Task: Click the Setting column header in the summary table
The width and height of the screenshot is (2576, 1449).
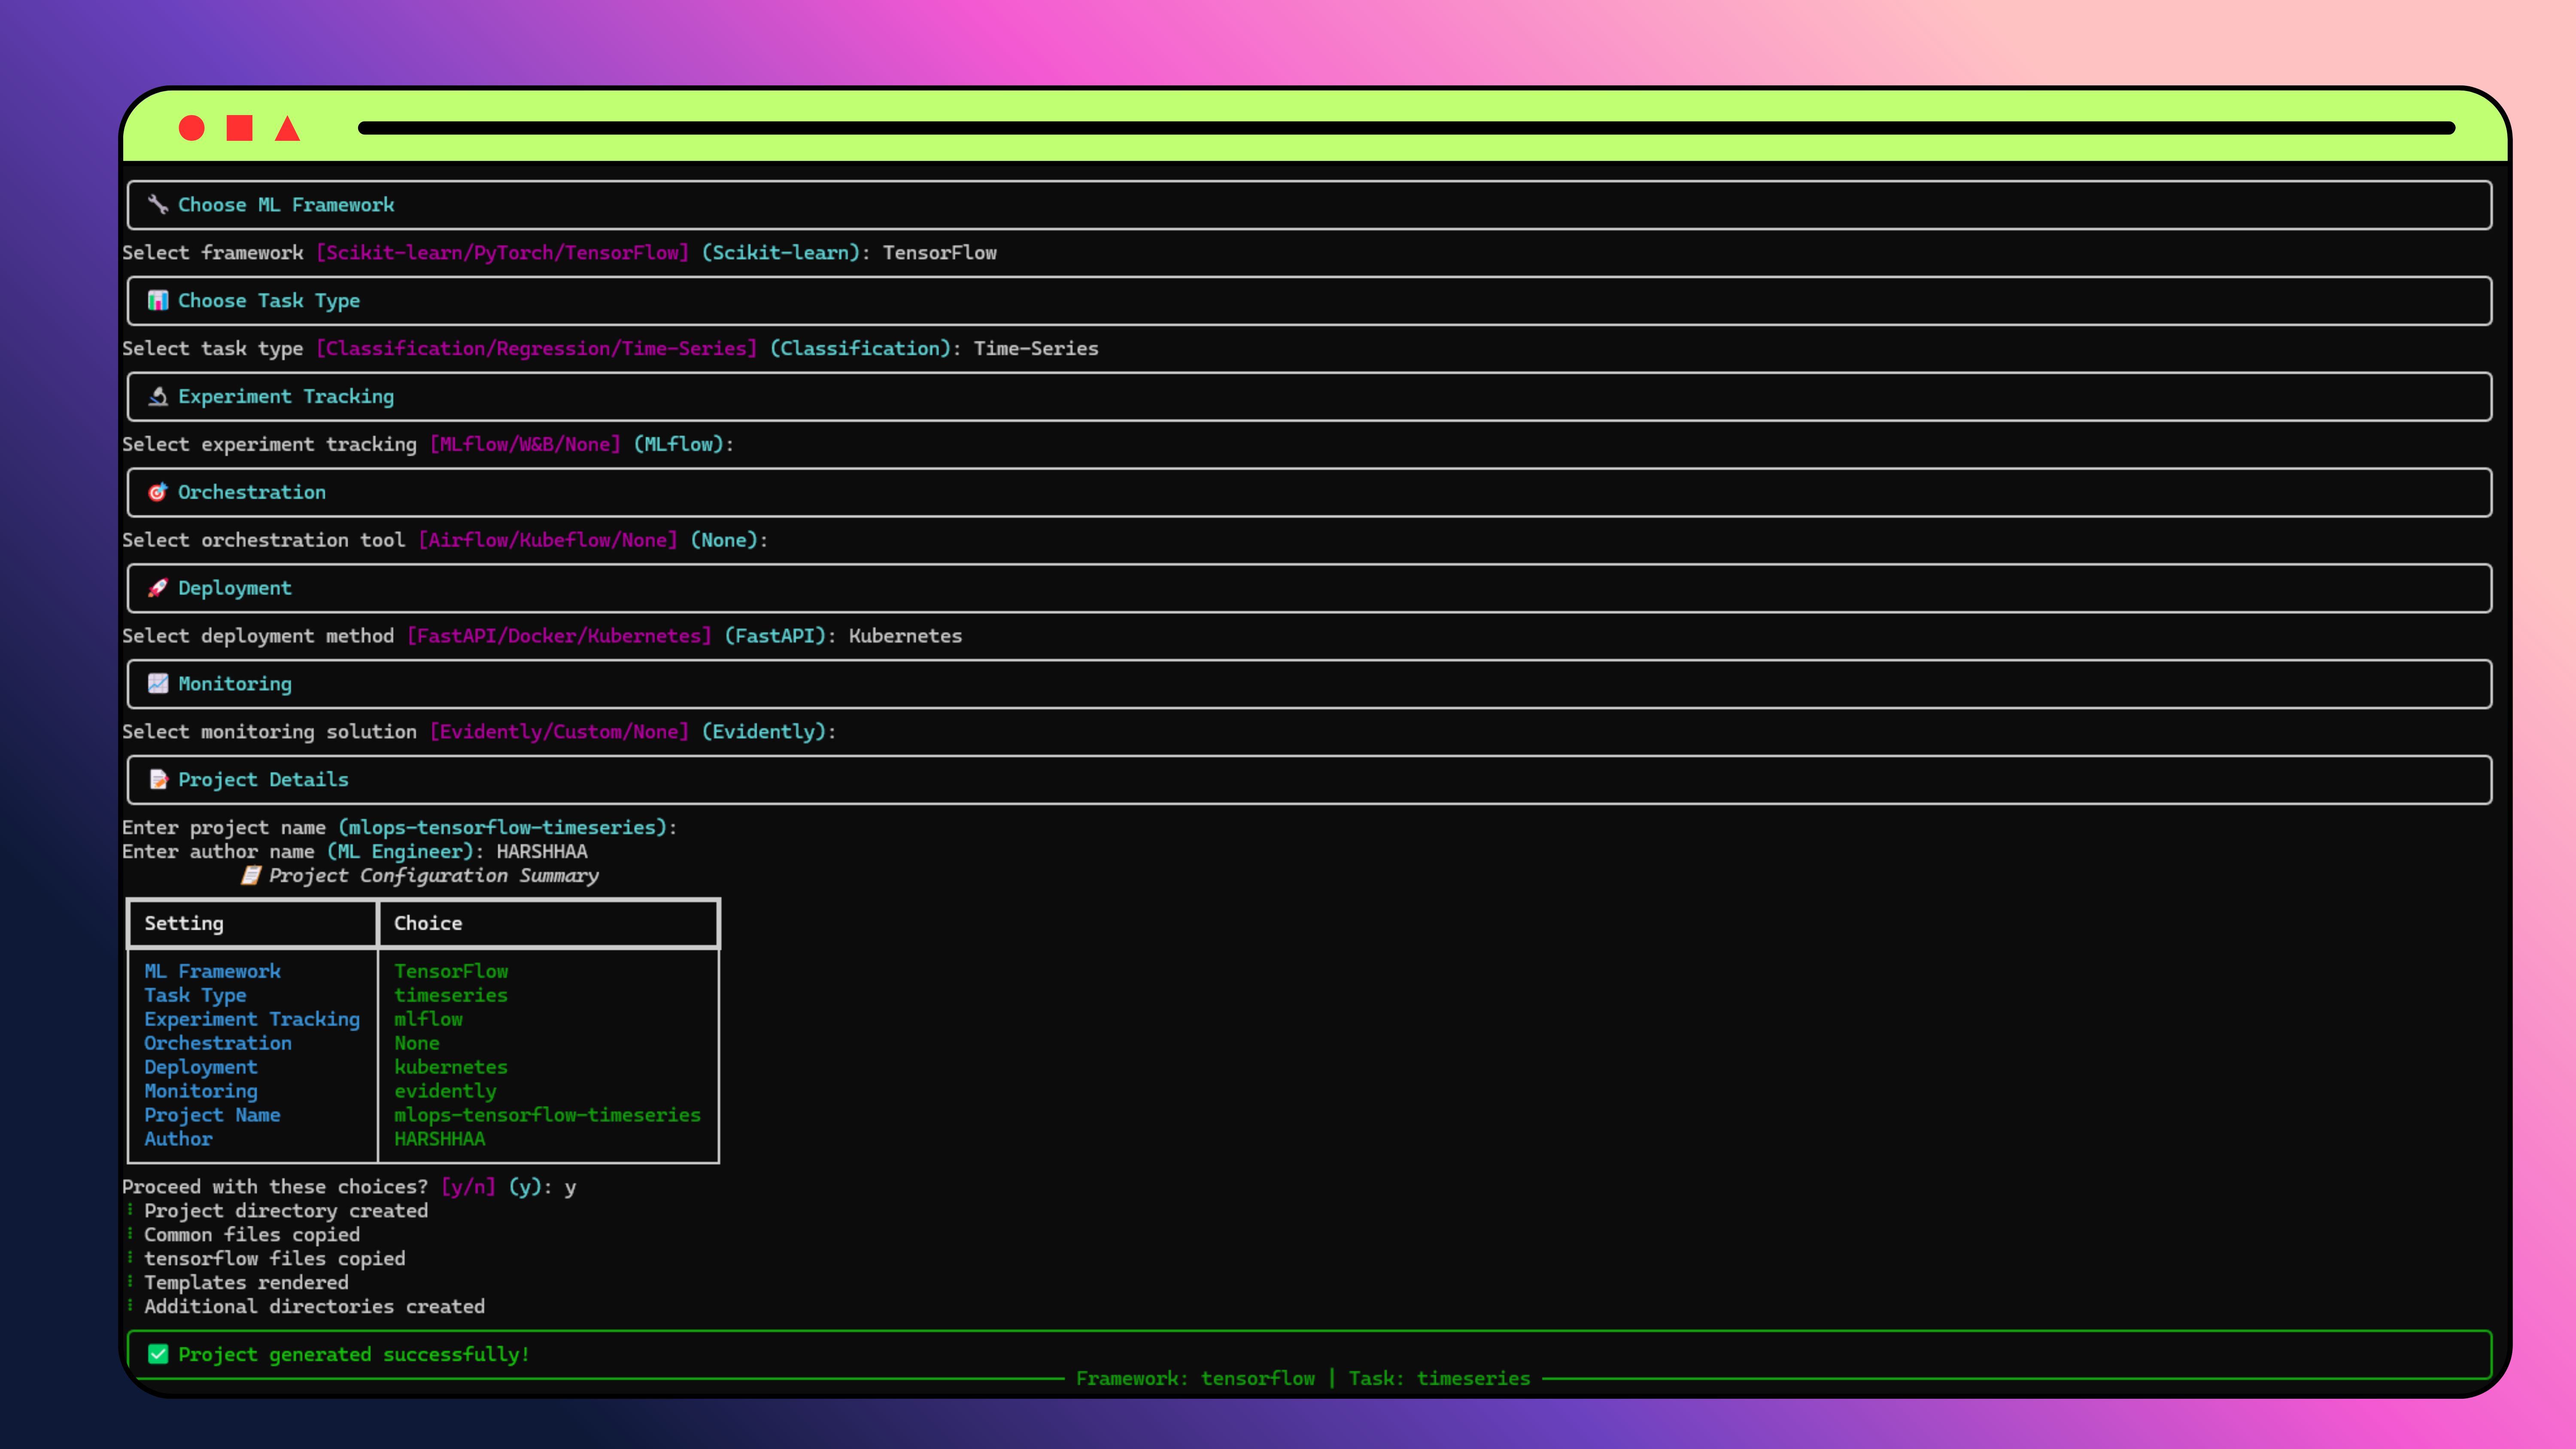Action: [x=184, y=923]
